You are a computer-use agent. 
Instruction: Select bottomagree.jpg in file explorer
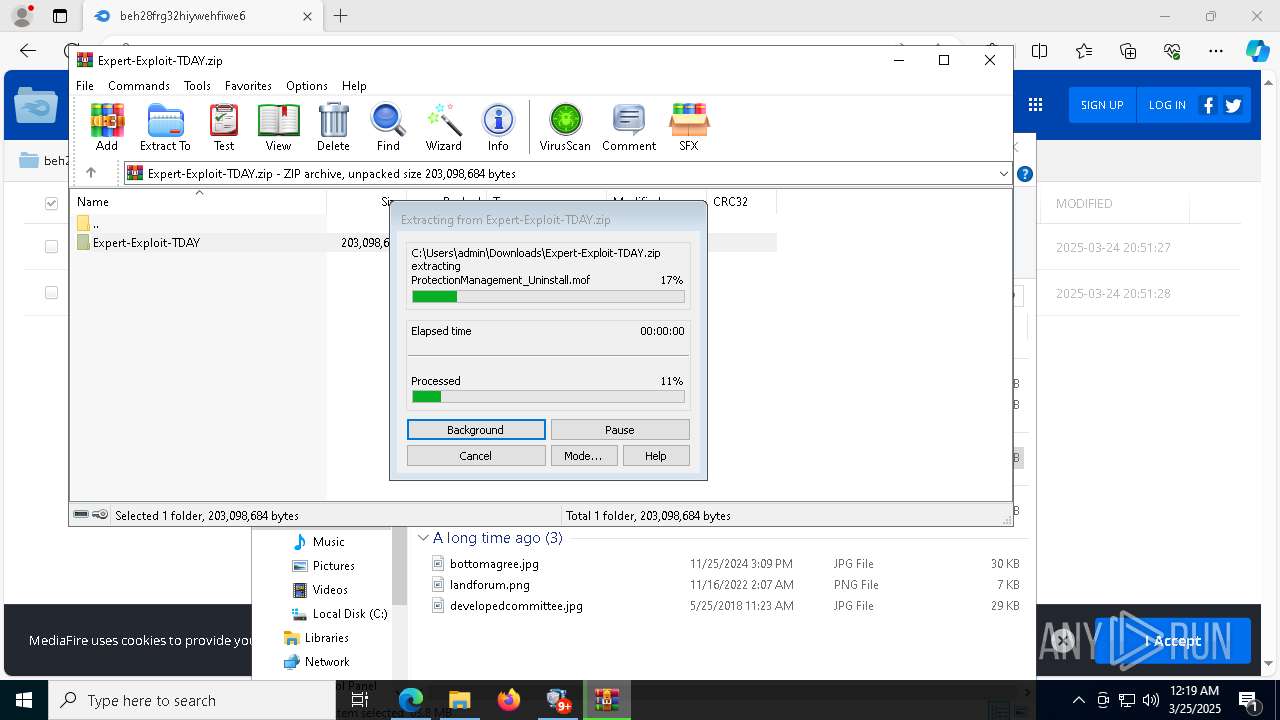(494, 564)
